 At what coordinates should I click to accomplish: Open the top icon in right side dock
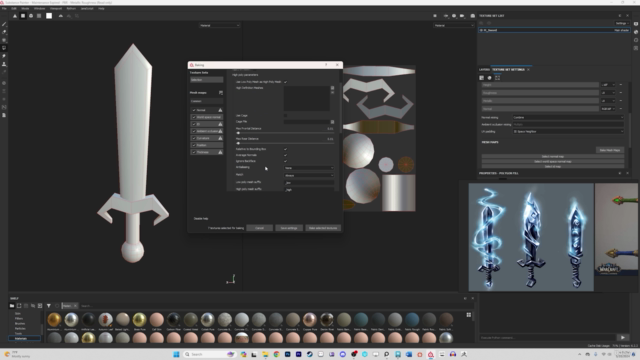[x=636, y=24]
